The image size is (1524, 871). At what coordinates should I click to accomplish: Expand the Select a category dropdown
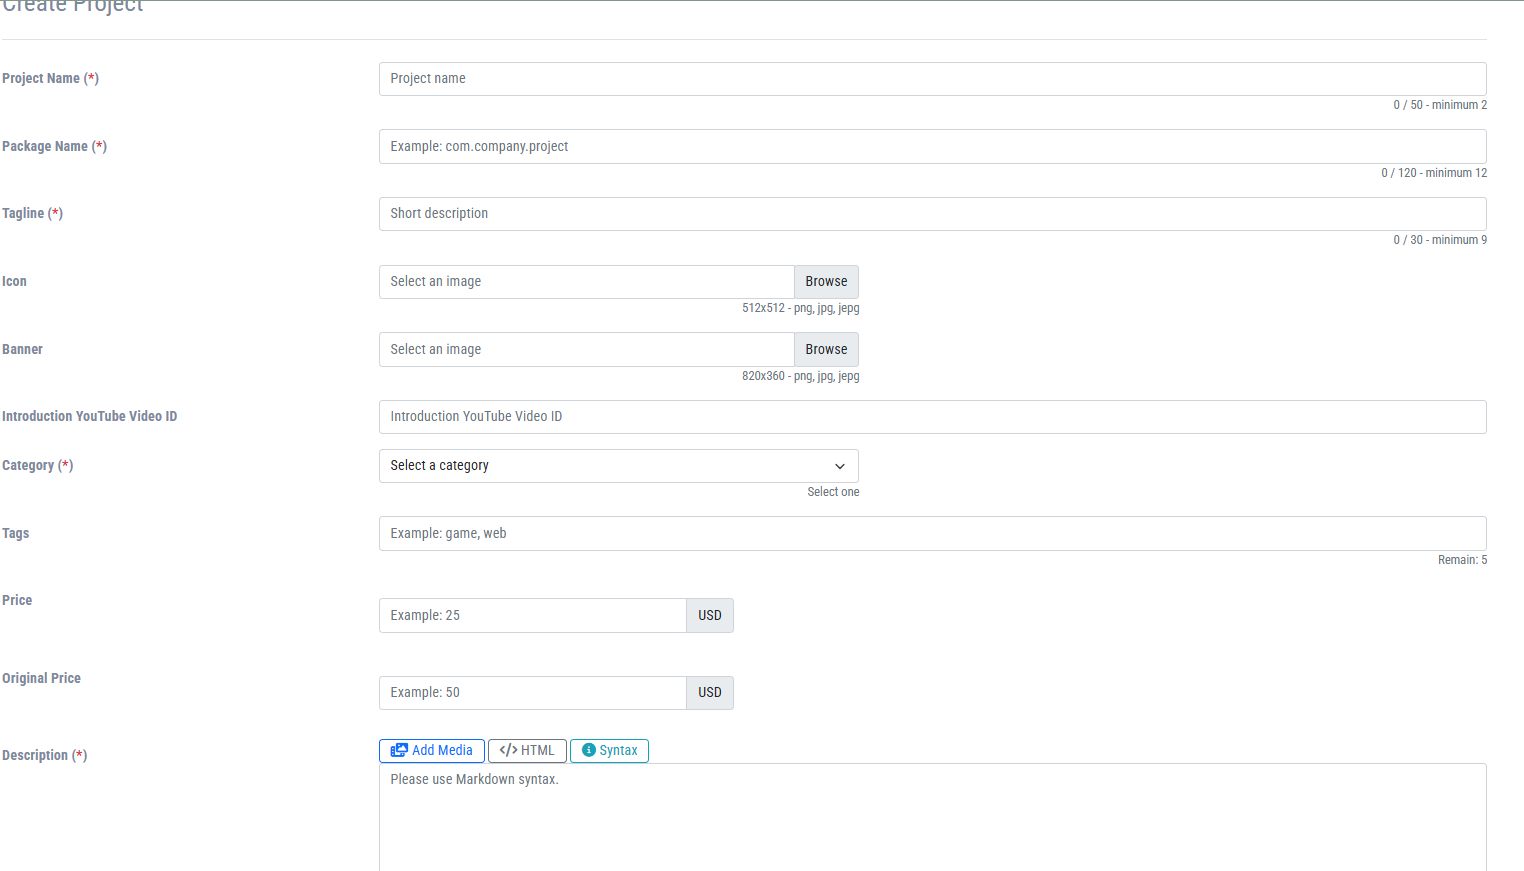coord(618,466)
